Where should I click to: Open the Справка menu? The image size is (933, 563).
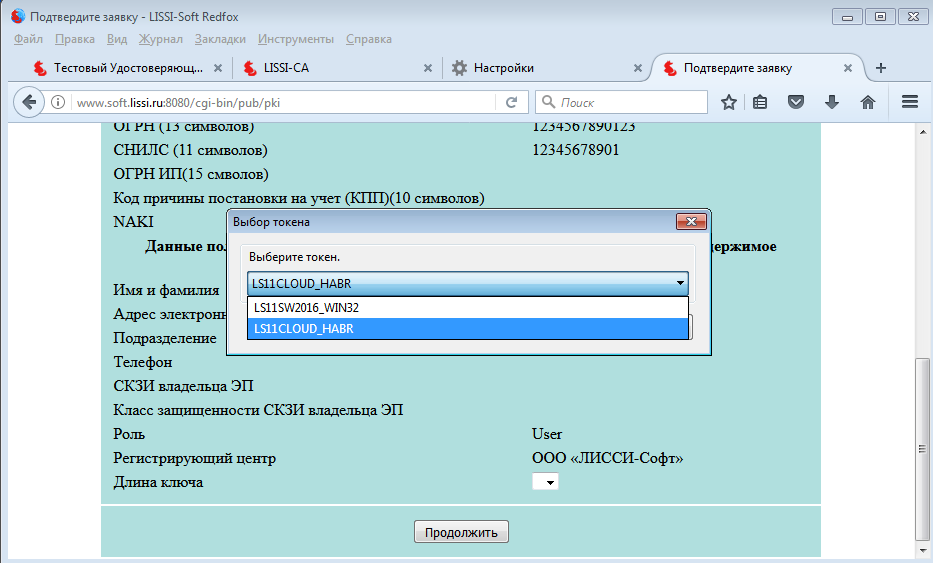[369, 39]
